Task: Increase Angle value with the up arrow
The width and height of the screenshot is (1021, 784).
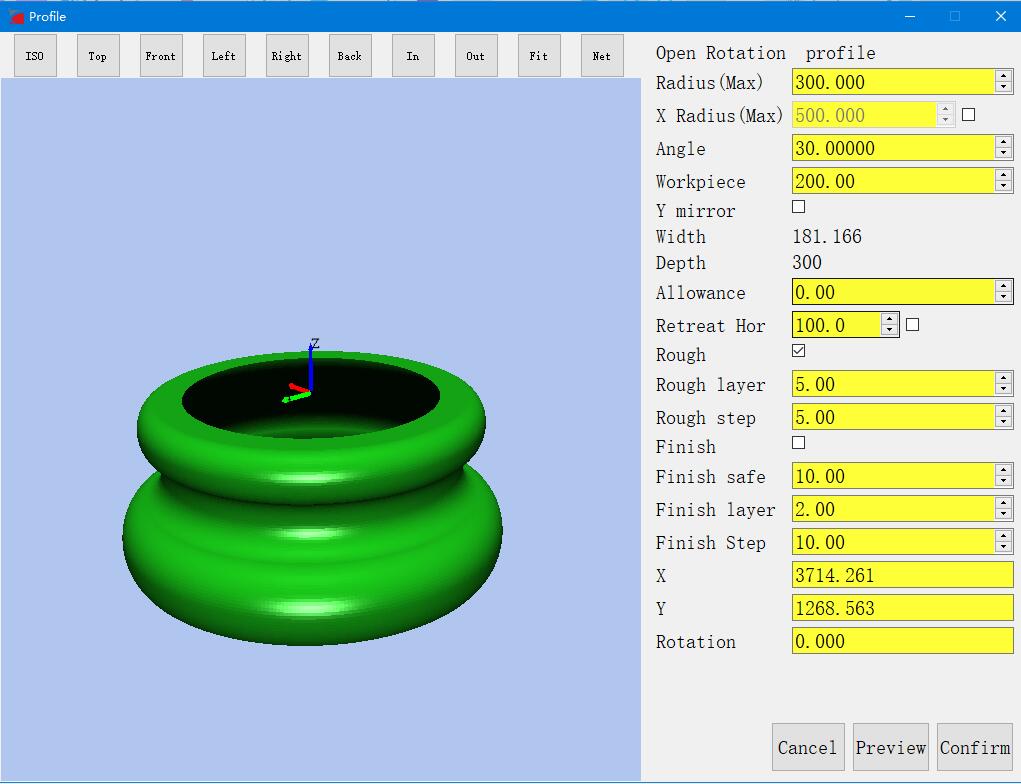Action: (x=1003, y=142)
